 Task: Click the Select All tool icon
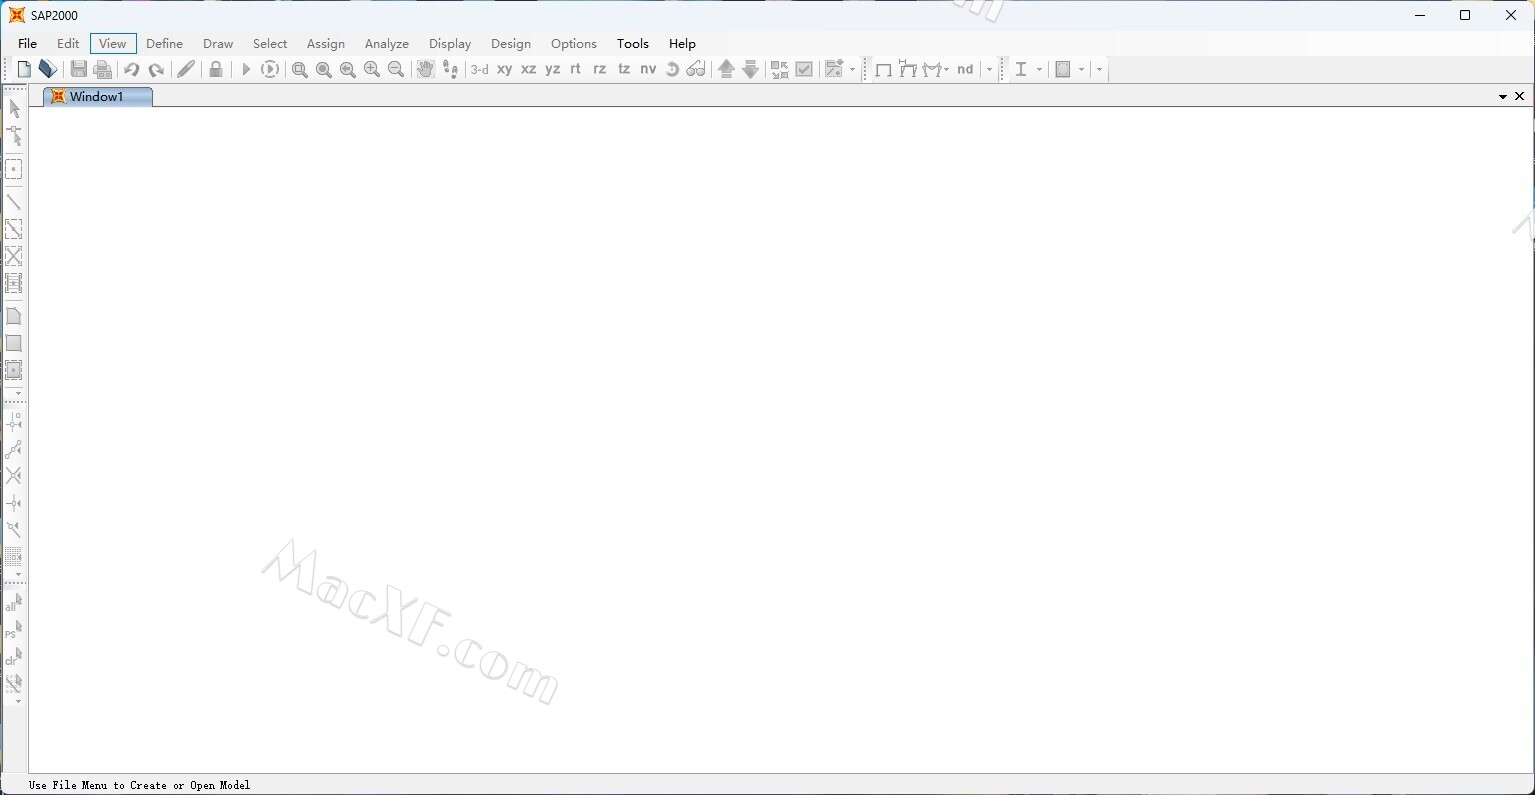[14, 602]
